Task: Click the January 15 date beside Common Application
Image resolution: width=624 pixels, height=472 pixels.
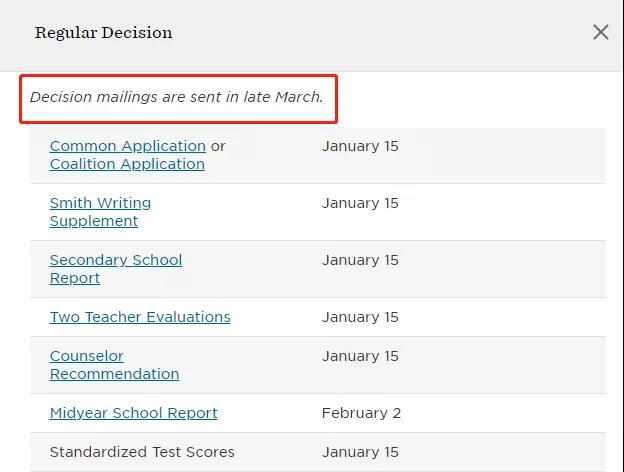Action: [360, 146]
